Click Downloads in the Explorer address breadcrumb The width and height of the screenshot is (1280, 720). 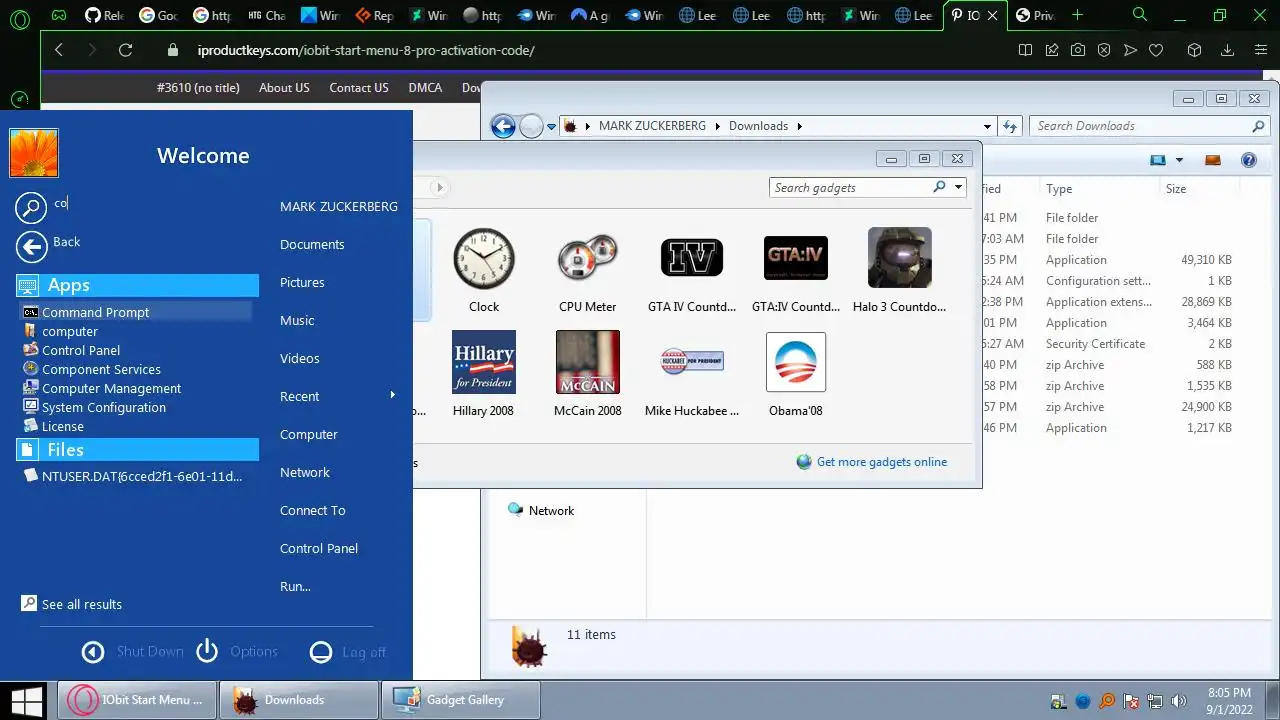pyautogui.click(x=758, y=126)
